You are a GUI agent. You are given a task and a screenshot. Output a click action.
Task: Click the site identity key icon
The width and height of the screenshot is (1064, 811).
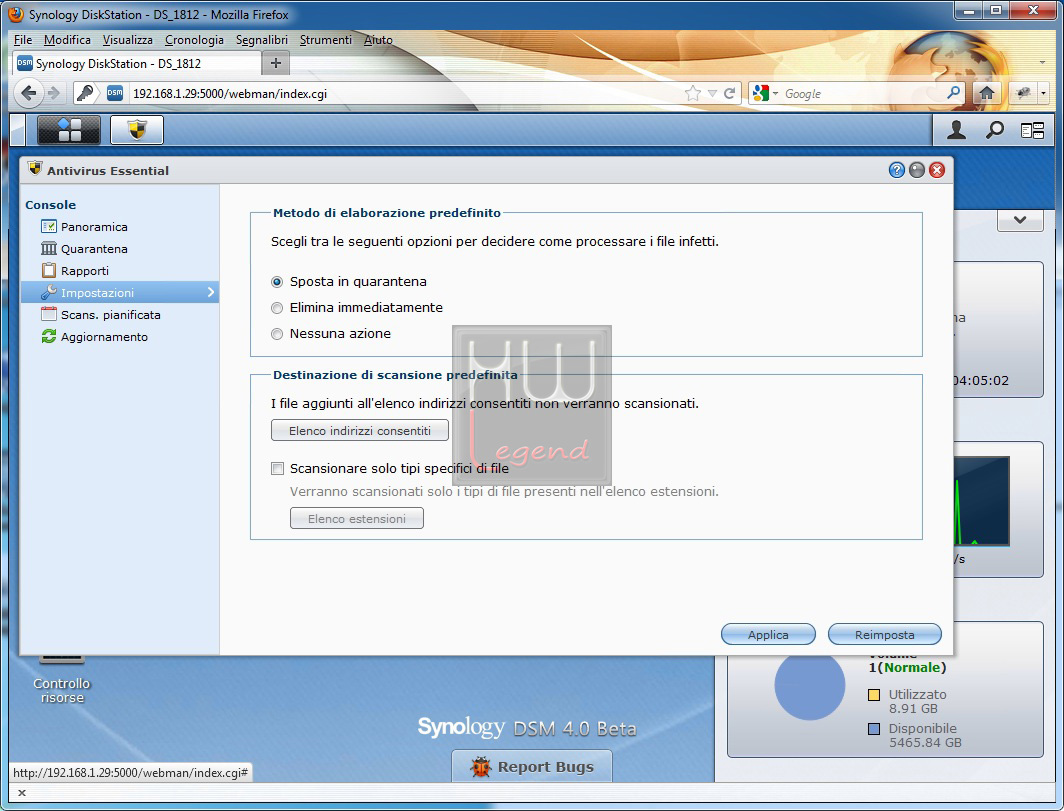point(85,93)
